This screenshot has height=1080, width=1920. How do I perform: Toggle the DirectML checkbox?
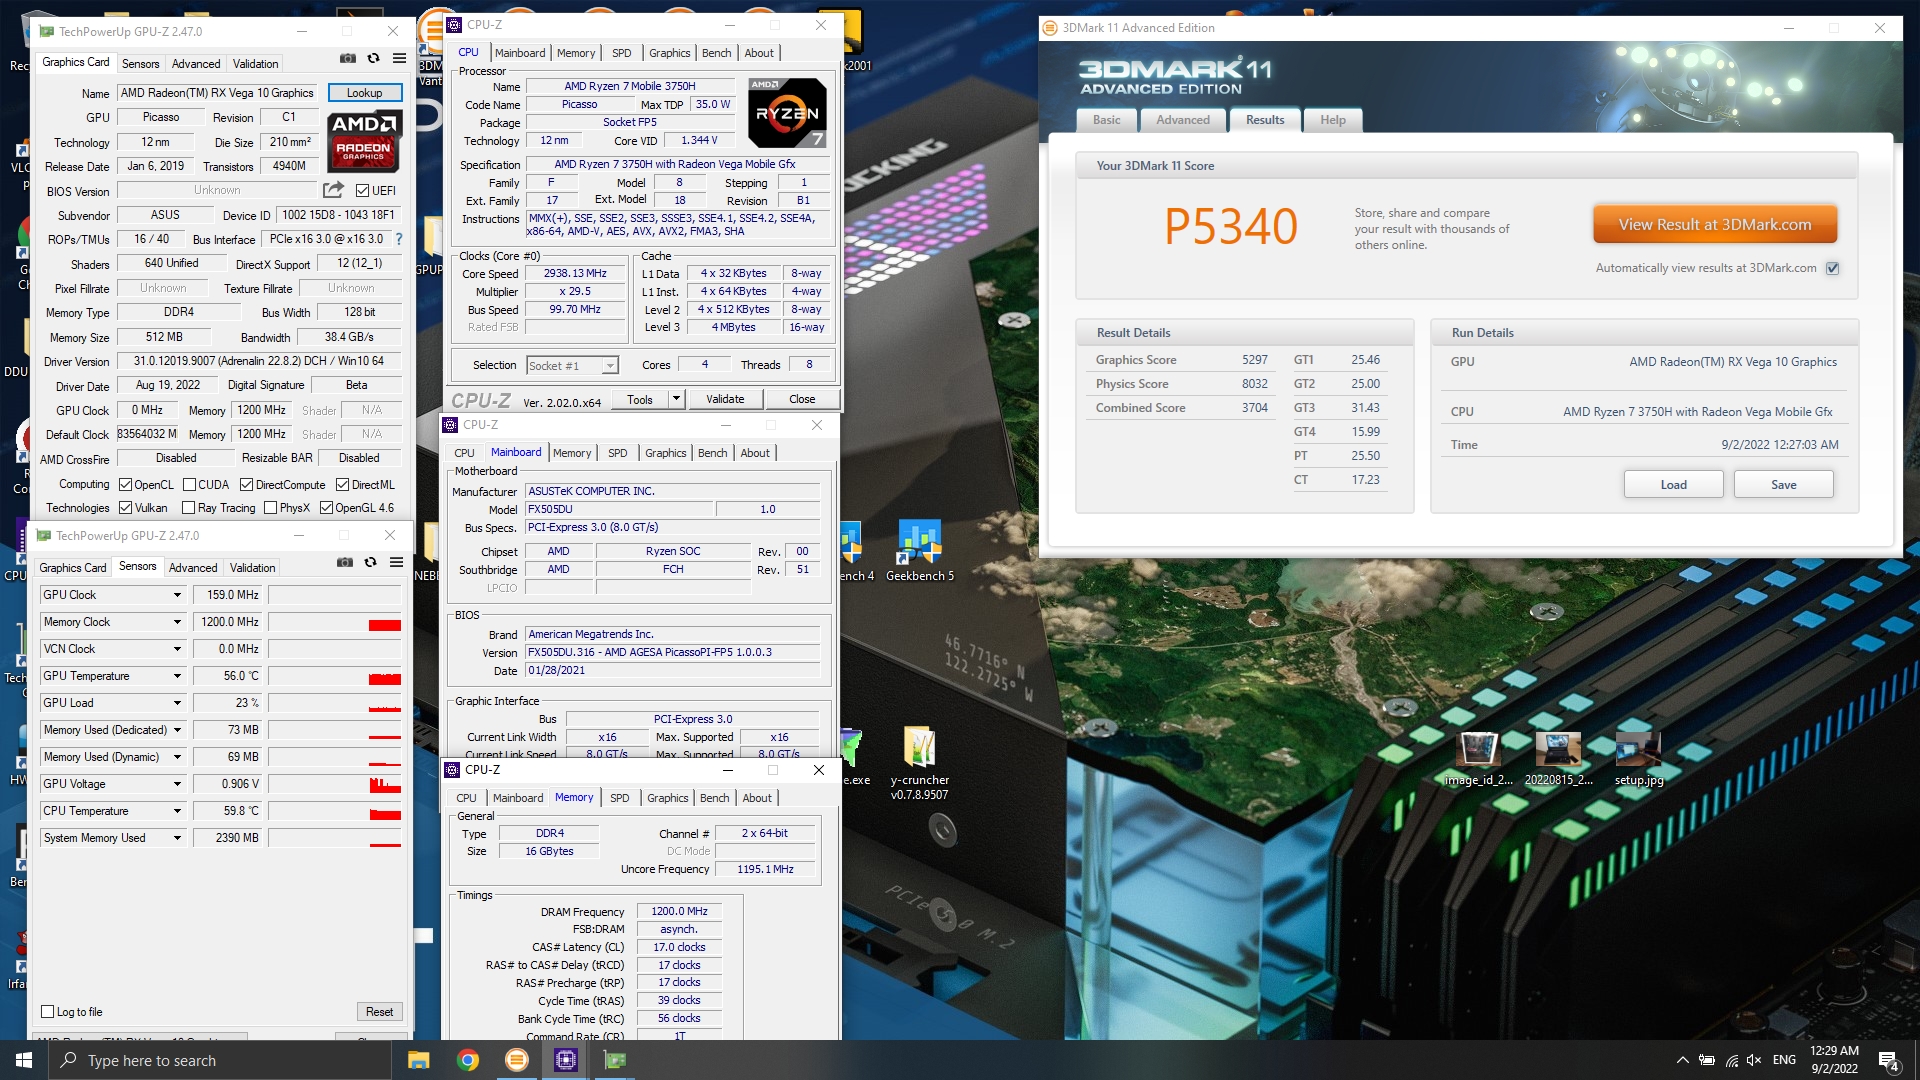tap(342, 485)
